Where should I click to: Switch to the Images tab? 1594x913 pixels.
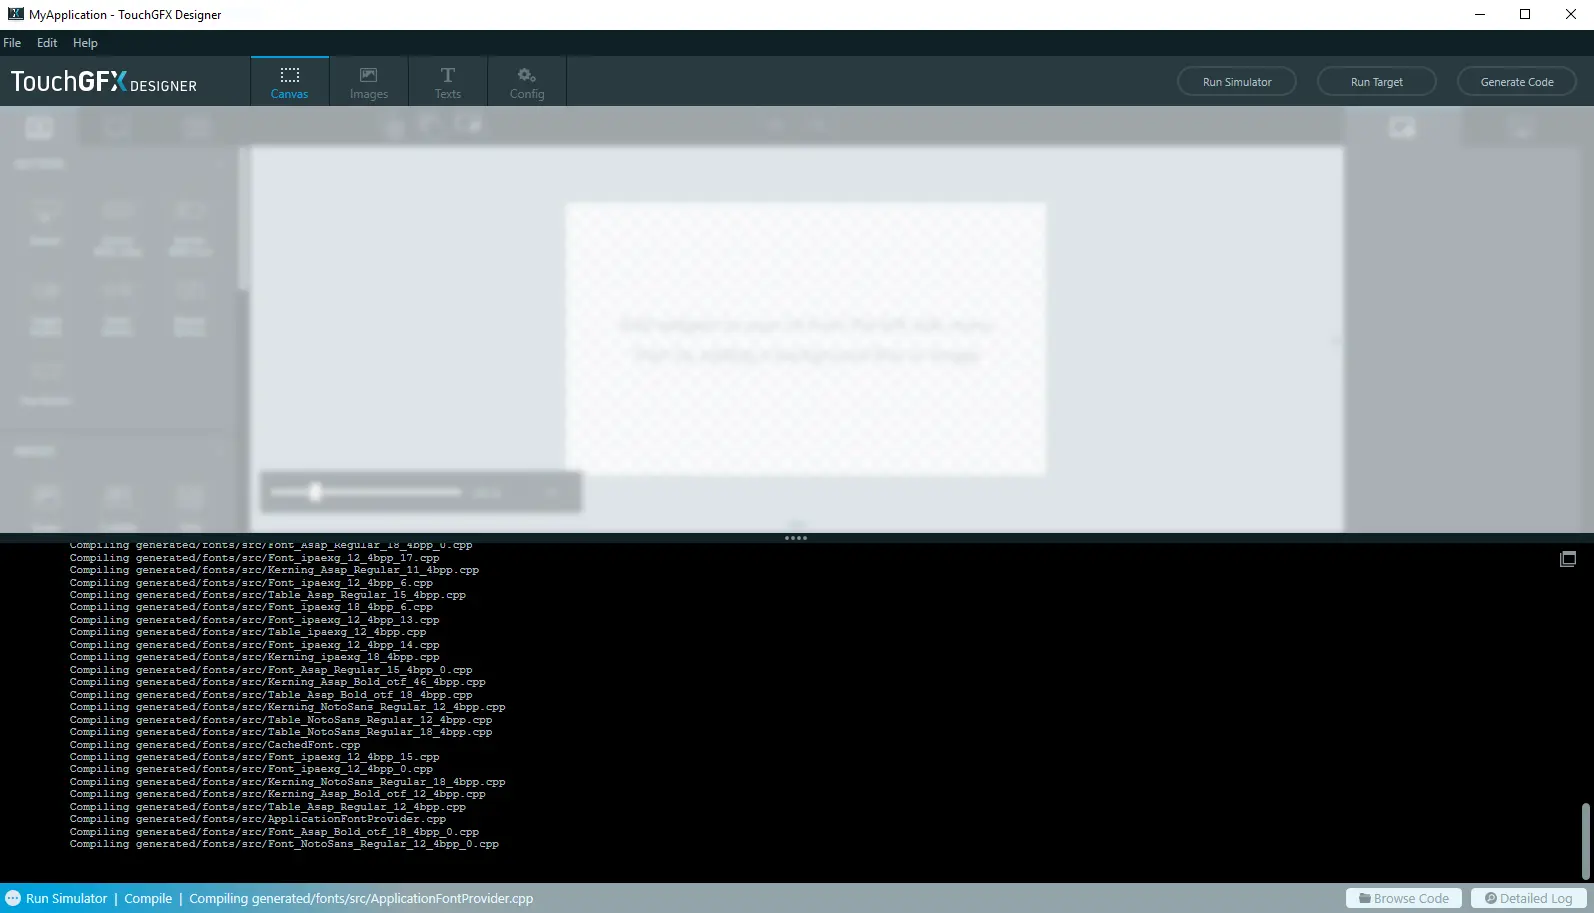tap(369, 82)
